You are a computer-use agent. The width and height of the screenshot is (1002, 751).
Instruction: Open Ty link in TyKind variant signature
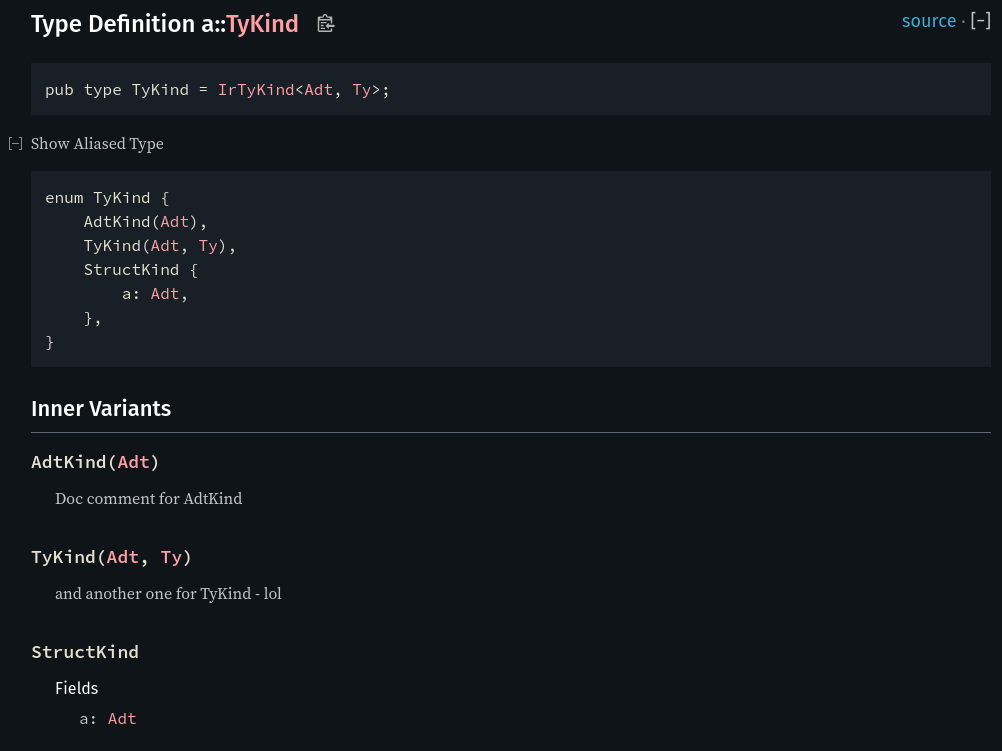coord(171,556)
